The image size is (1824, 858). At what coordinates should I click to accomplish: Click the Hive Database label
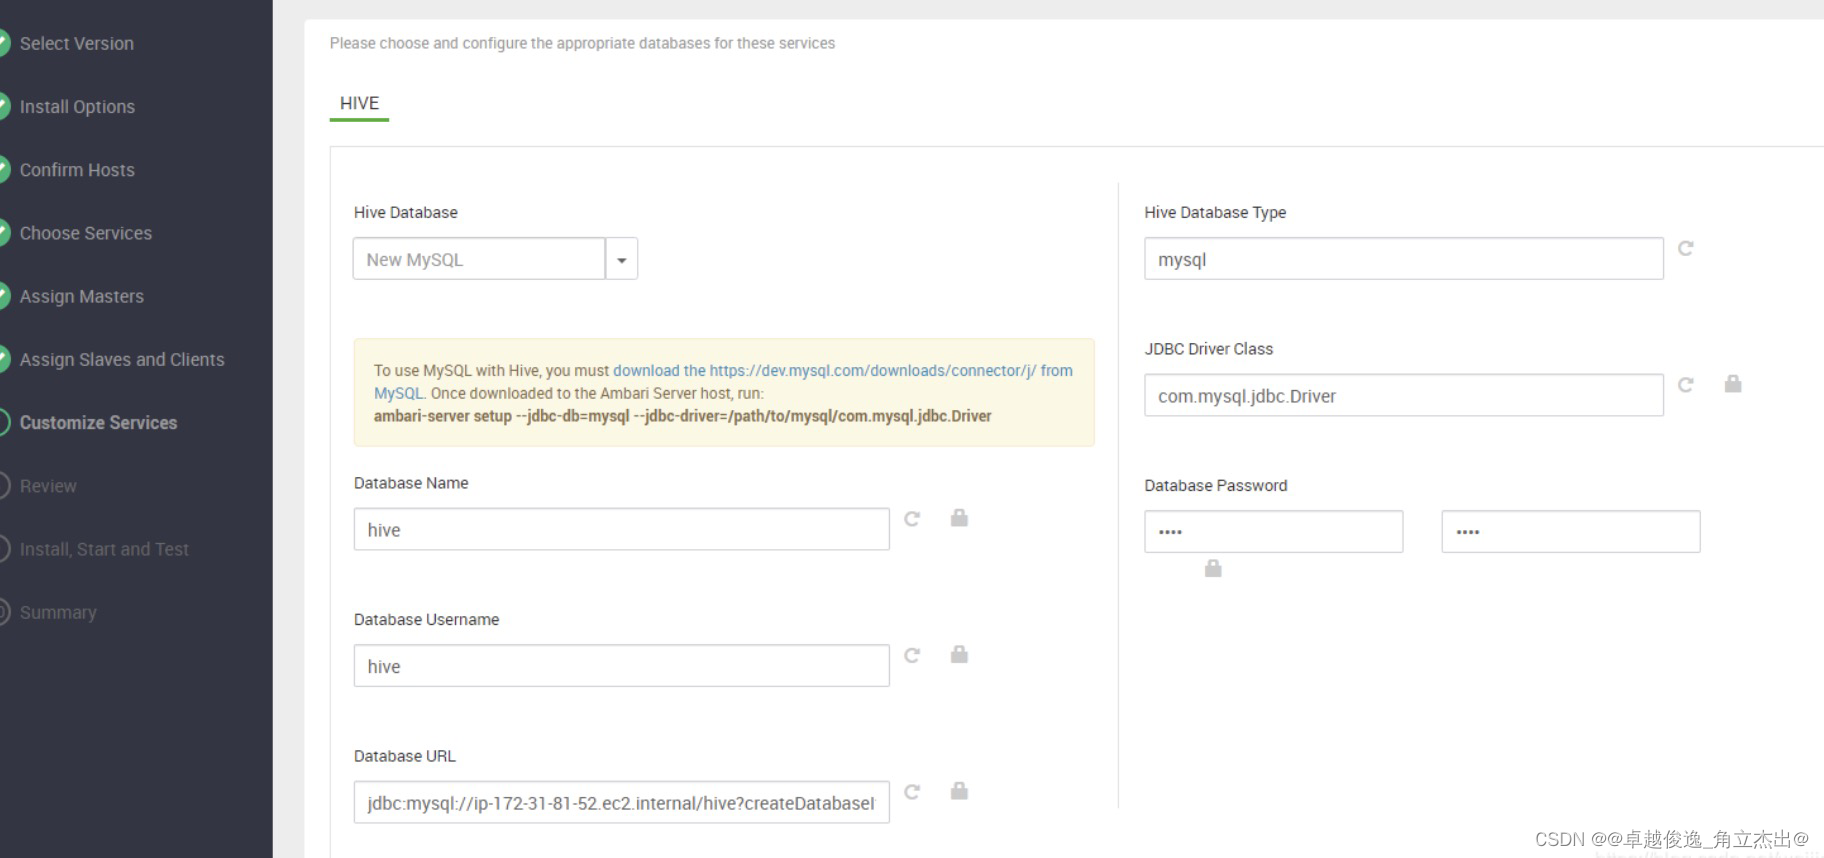pos(406,212)
